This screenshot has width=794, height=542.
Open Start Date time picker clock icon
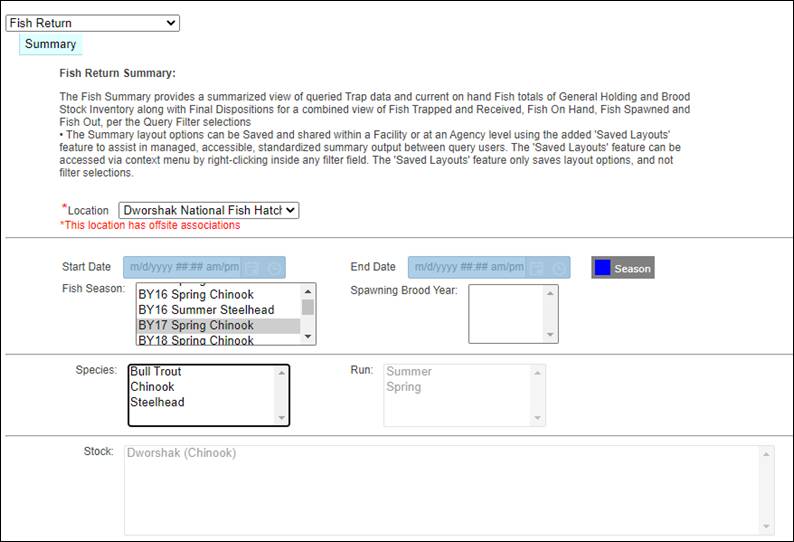(274, 268)
